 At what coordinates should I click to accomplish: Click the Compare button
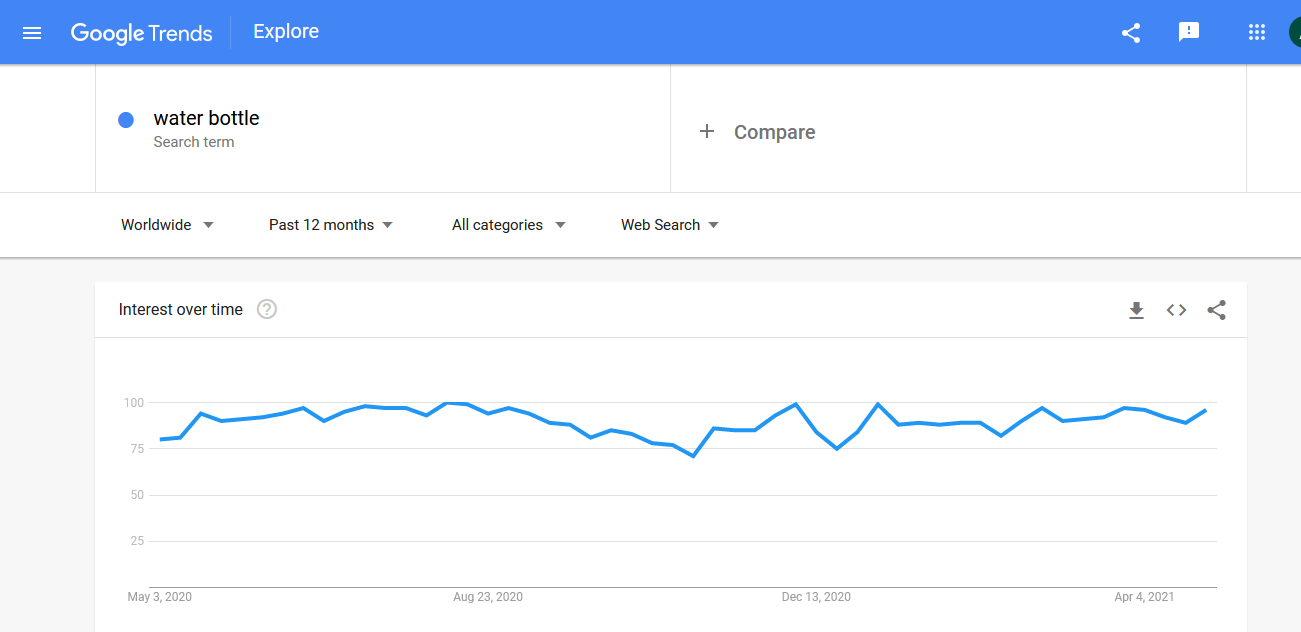[x=757, y=132]
